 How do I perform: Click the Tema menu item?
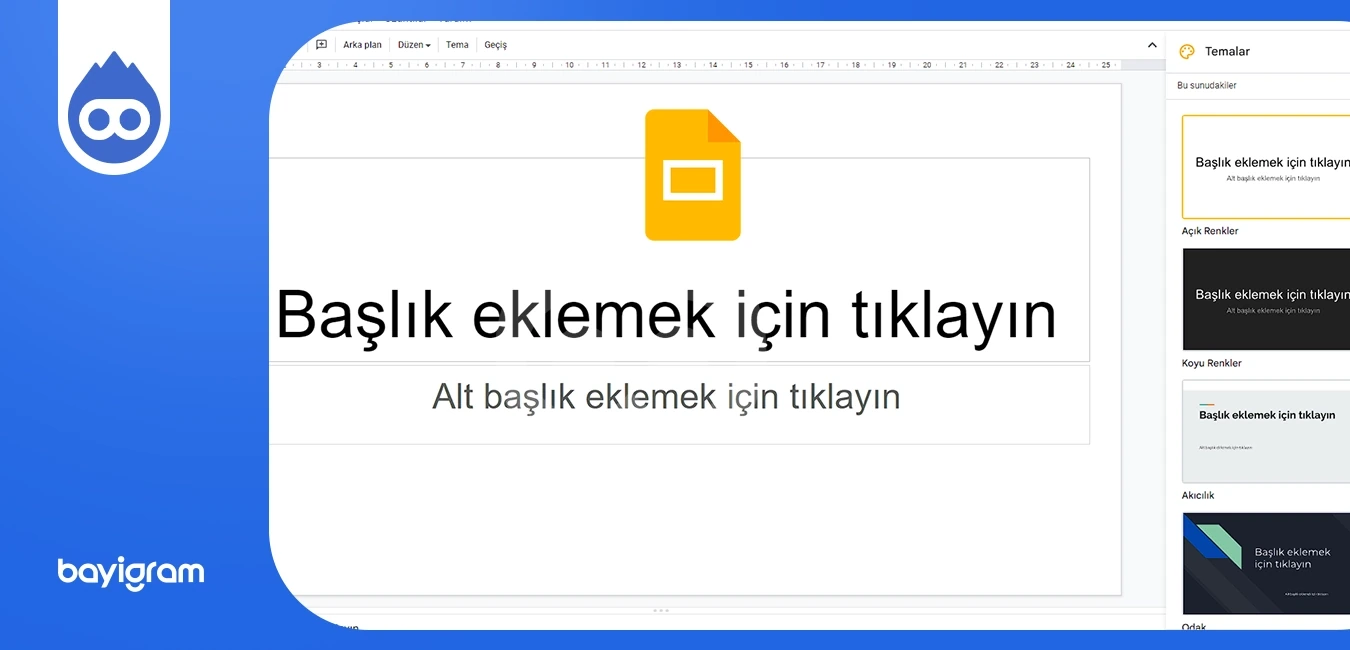457,44
